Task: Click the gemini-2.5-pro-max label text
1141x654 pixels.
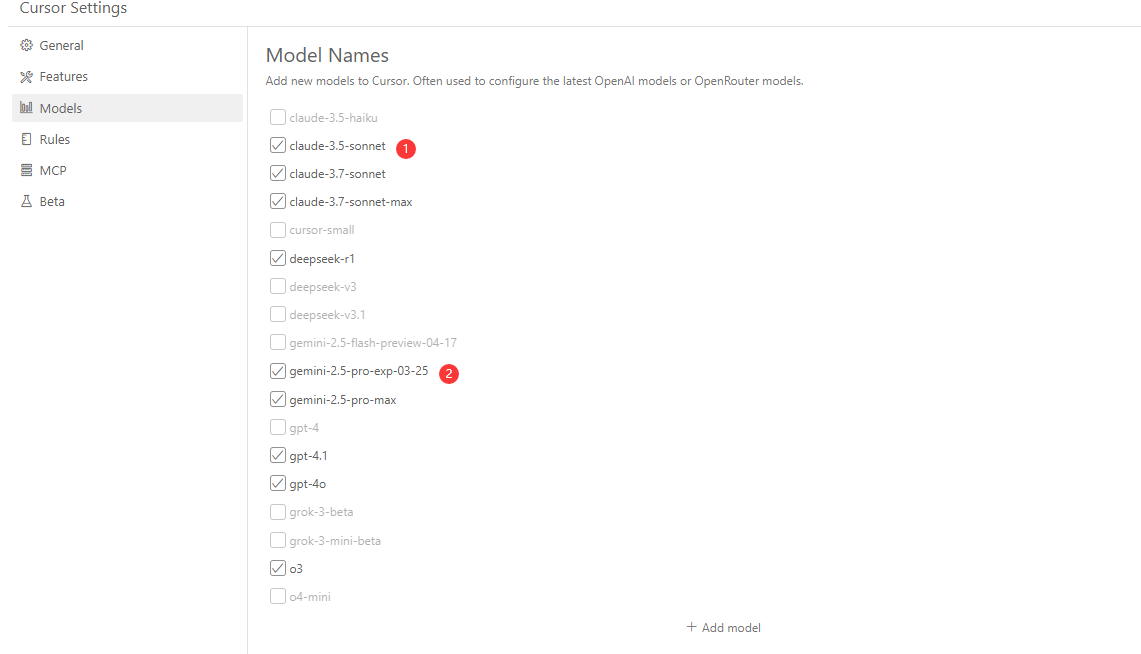Action: [x=343, y=399]
